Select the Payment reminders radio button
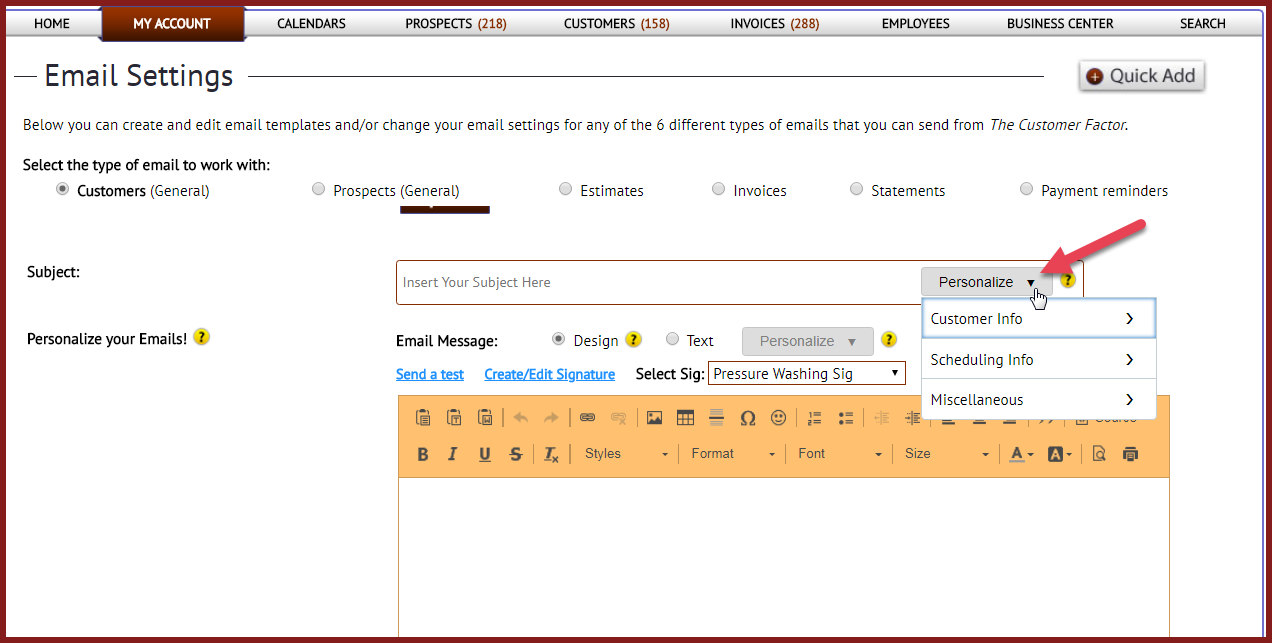This screenshot has height=643, width=1272. pos(1027,189)
